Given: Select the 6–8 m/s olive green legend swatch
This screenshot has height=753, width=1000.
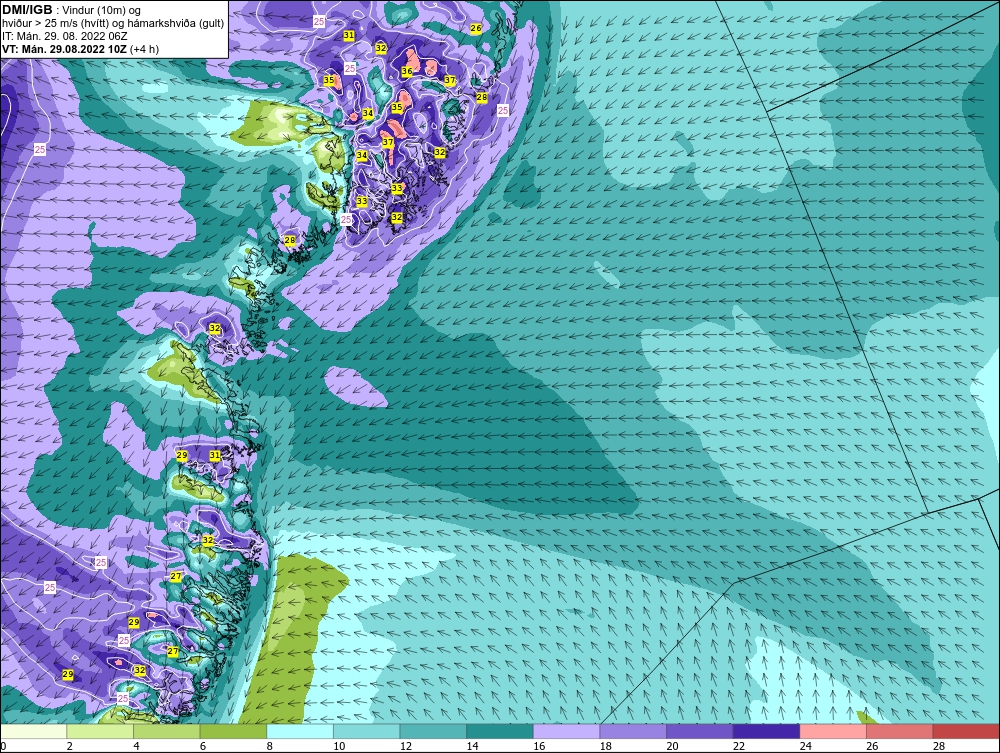Looking at the screenshot, I should tap(233, 731).
